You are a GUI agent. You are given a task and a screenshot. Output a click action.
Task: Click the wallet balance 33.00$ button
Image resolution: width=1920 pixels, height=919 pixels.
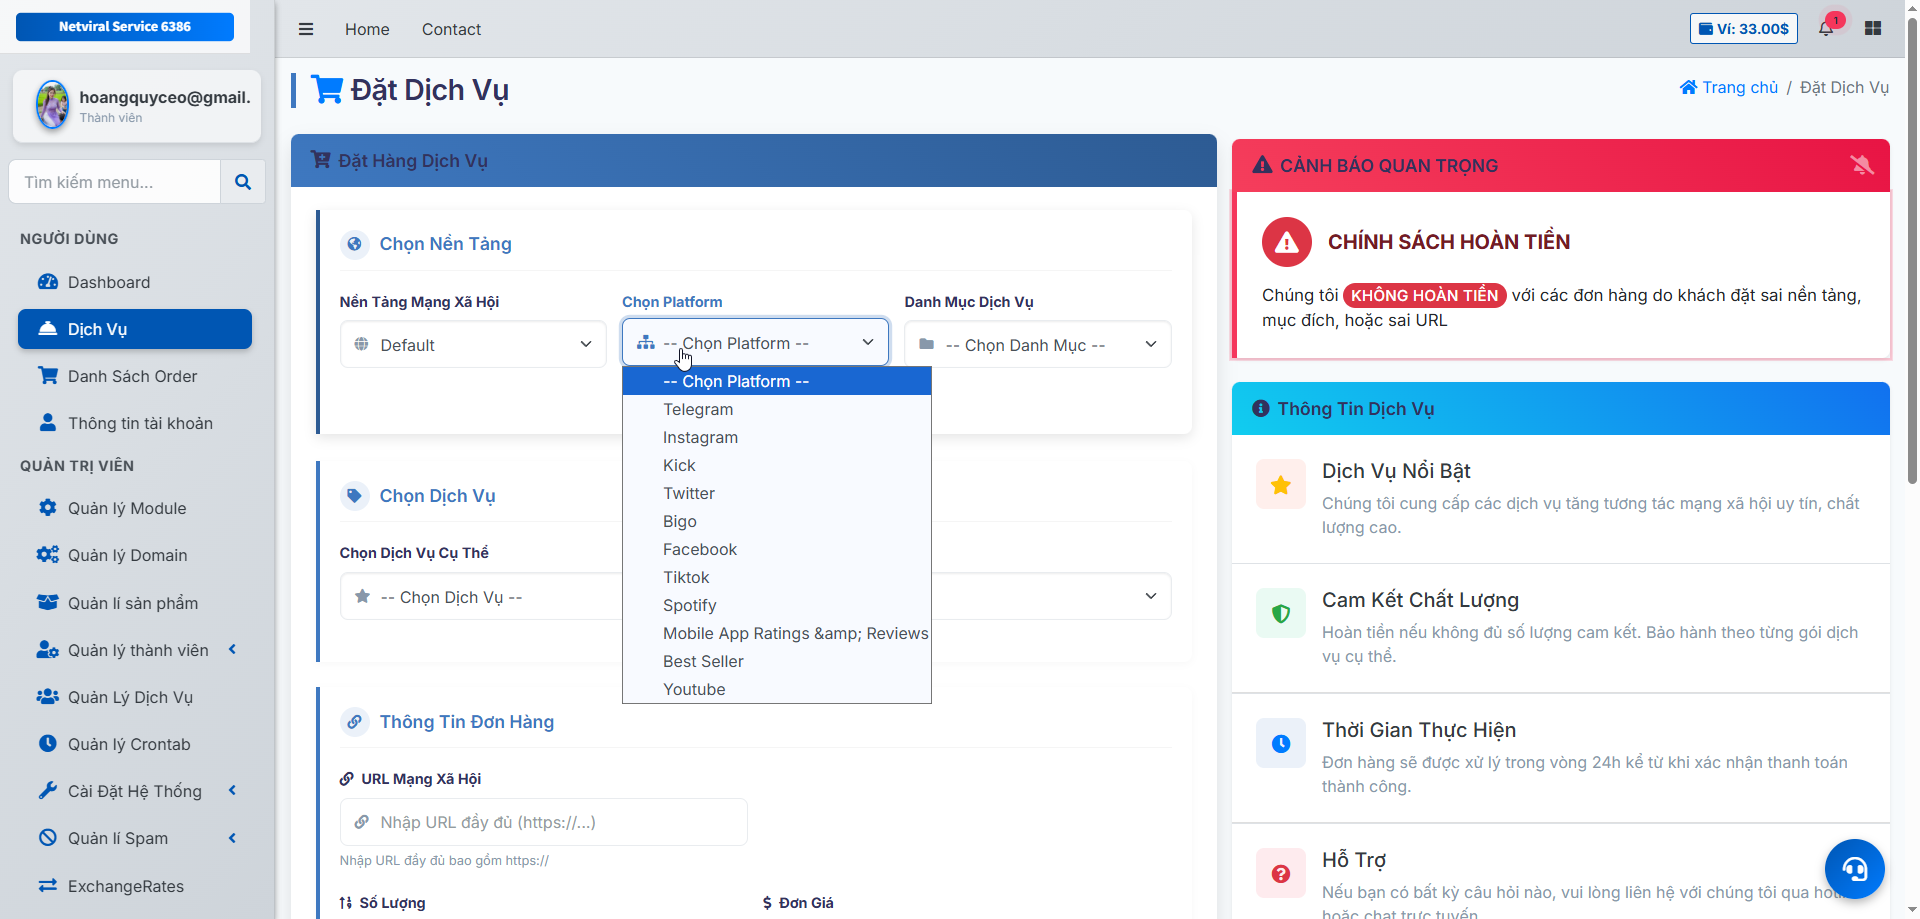[1743, 28]
